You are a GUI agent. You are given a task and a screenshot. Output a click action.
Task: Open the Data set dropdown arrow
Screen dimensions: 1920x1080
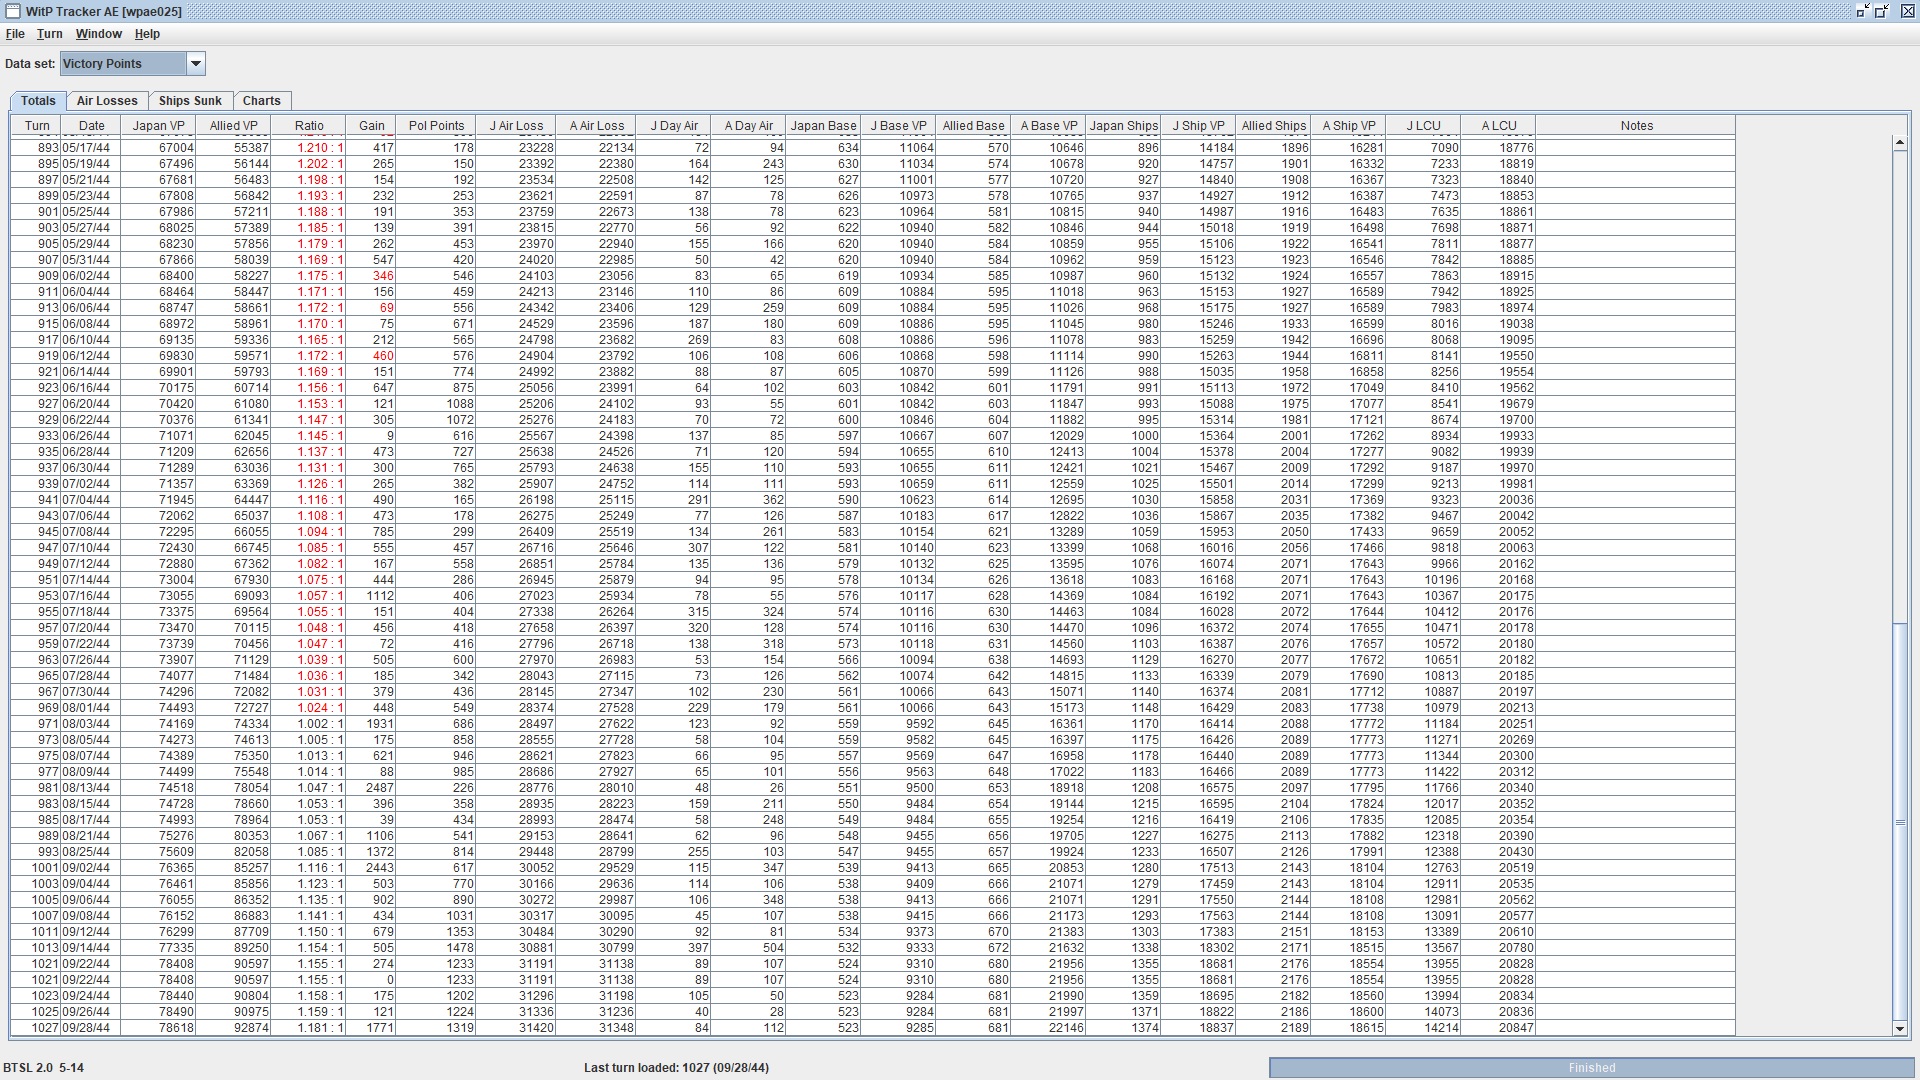[x=196, y=64]
